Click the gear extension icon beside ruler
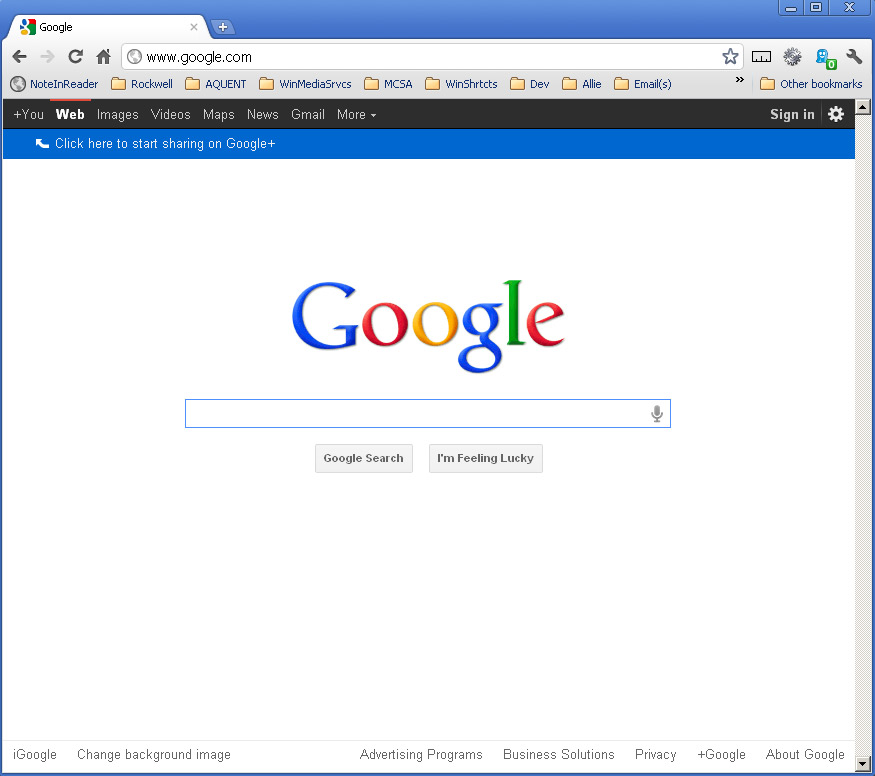Viewport: 875px width, 776px height. (x=792, y=56)
